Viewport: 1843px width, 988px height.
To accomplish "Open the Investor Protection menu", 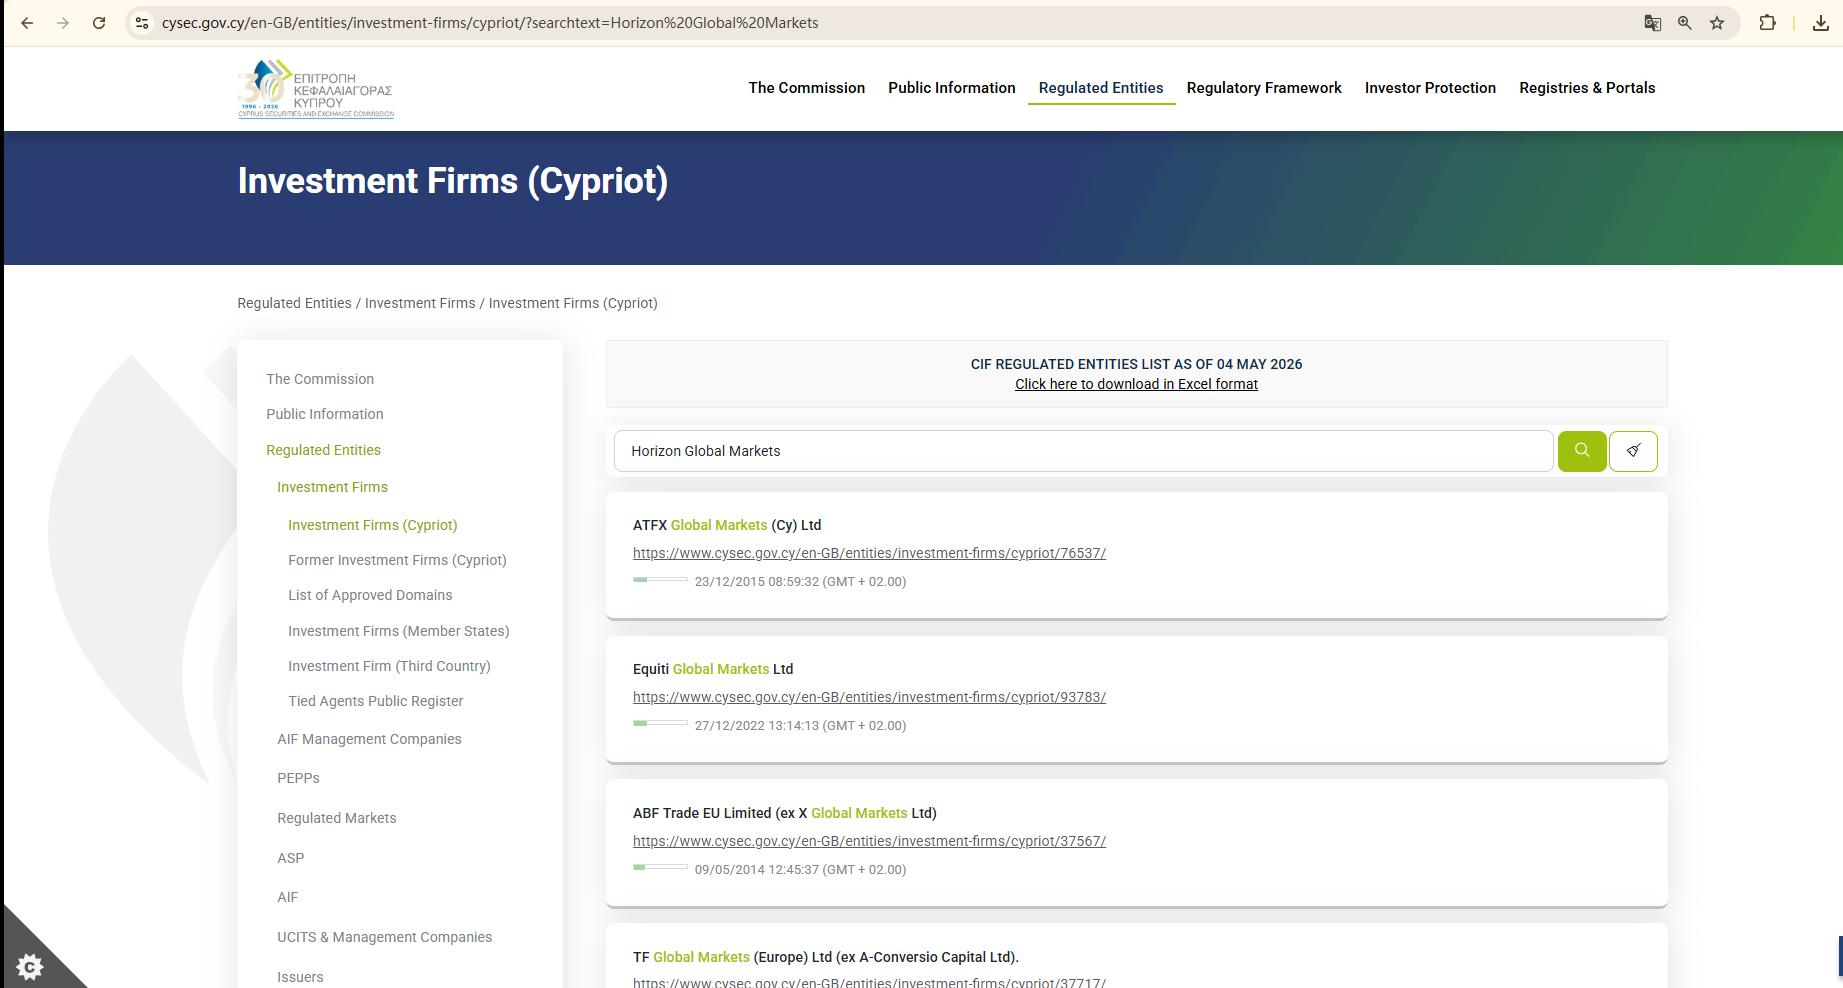I will coord(1430,88).
